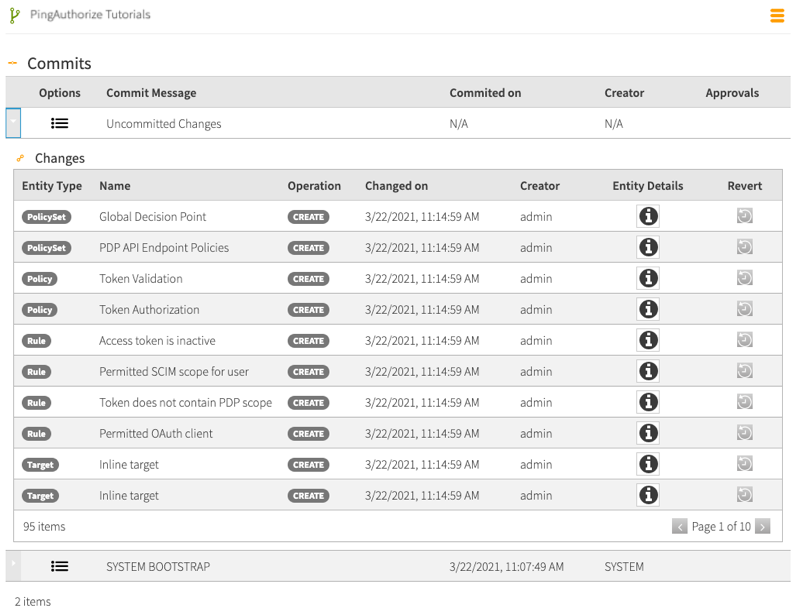Expand the SYSTEM BOOTSTRAP commit row
The width and height of the screenshot is (800, 612).
[x=13, y=566]
